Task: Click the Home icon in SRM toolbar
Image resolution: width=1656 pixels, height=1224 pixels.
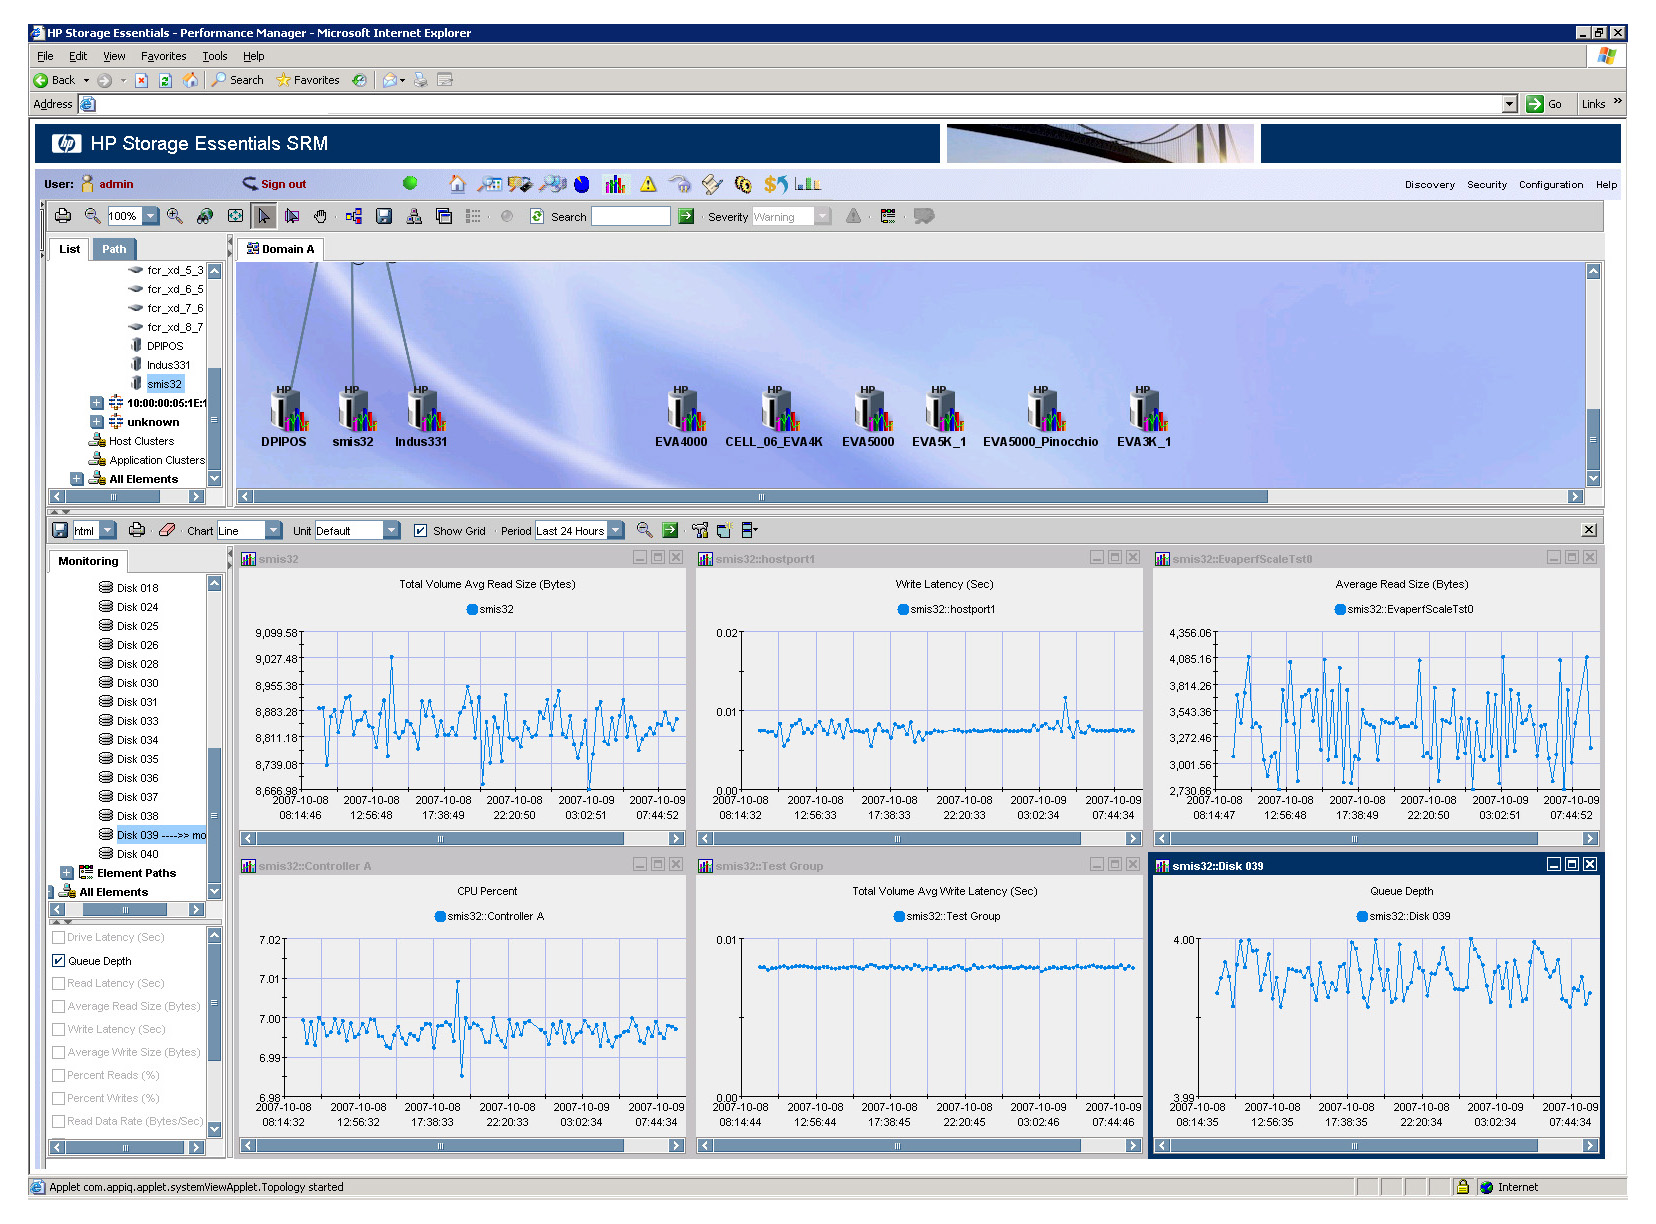Action: (x=457, y=184)
